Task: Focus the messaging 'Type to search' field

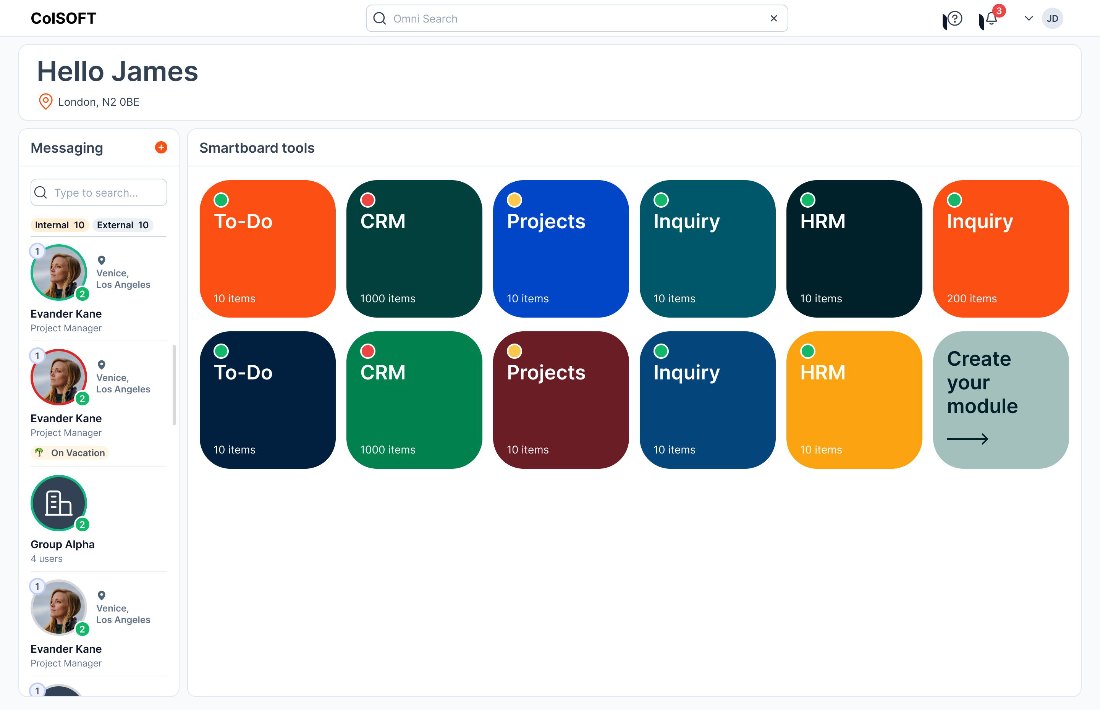Action: (98, 192)
